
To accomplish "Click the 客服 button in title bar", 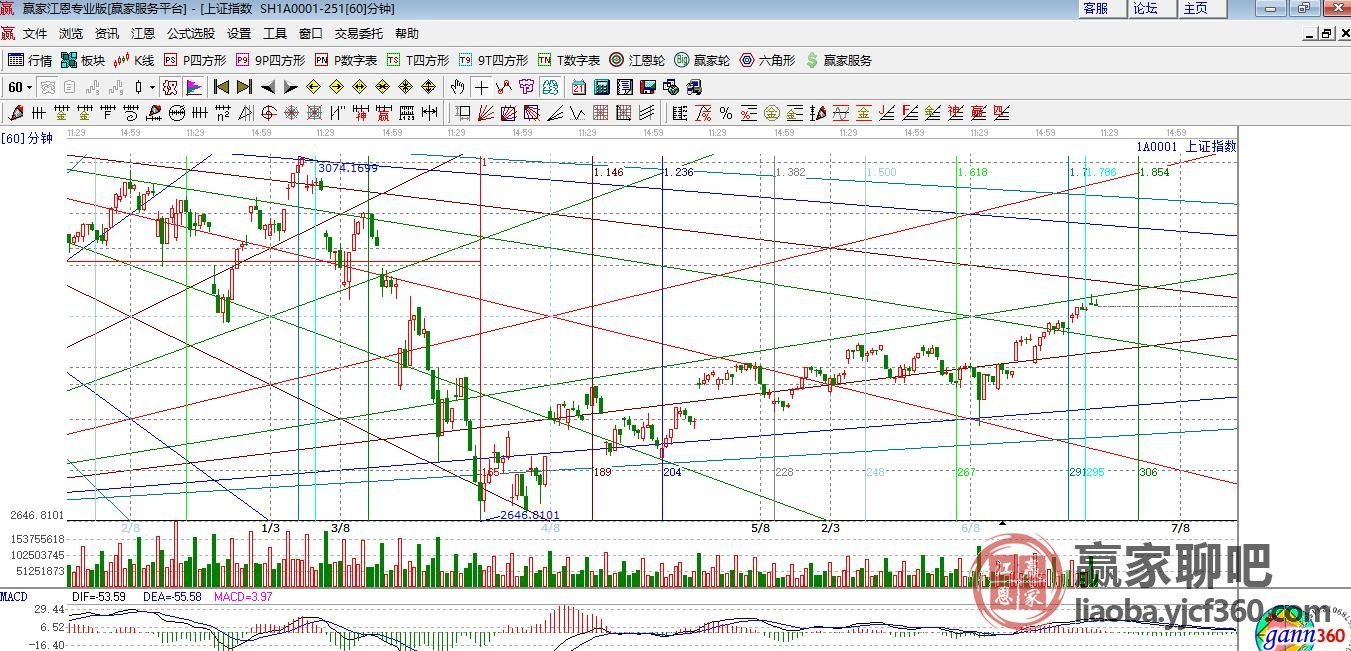I will [1101, 8].
